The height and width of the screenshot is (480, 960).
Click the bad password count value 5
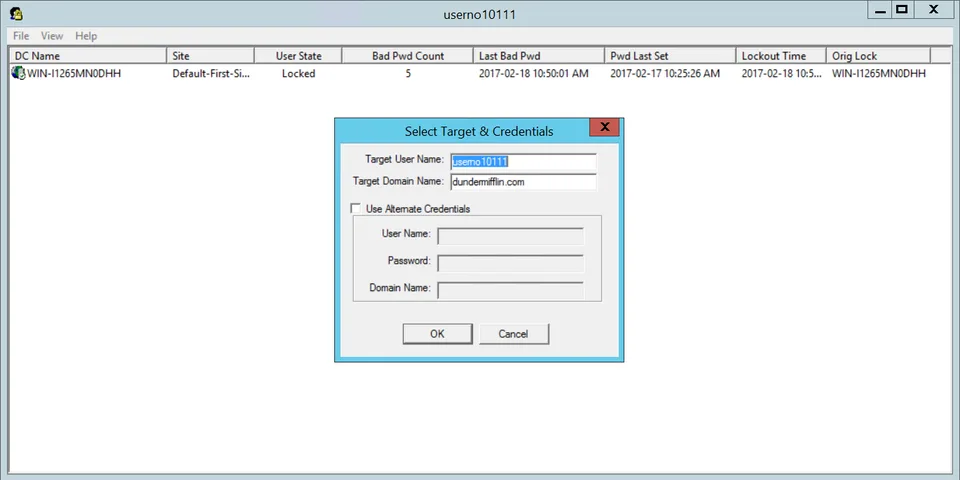point(408,73)
